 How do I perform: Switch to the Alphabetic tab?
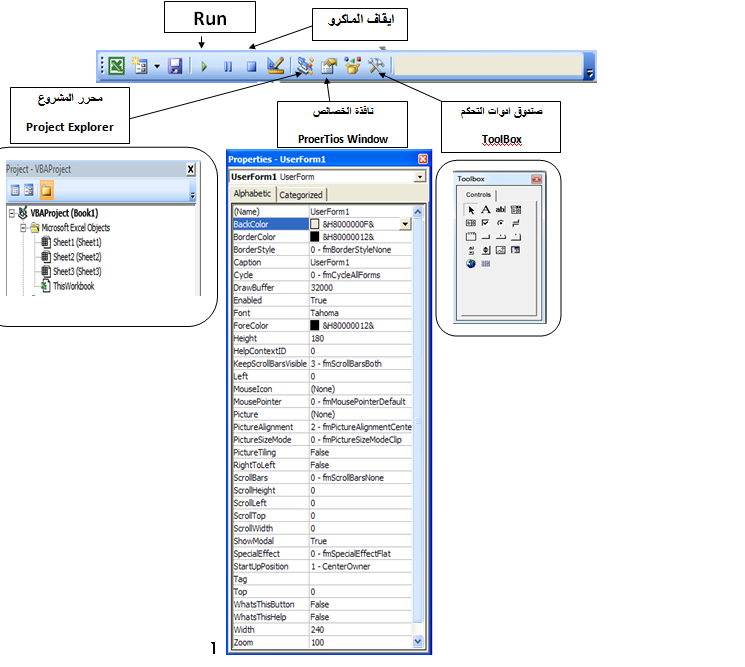coord(252,193)
